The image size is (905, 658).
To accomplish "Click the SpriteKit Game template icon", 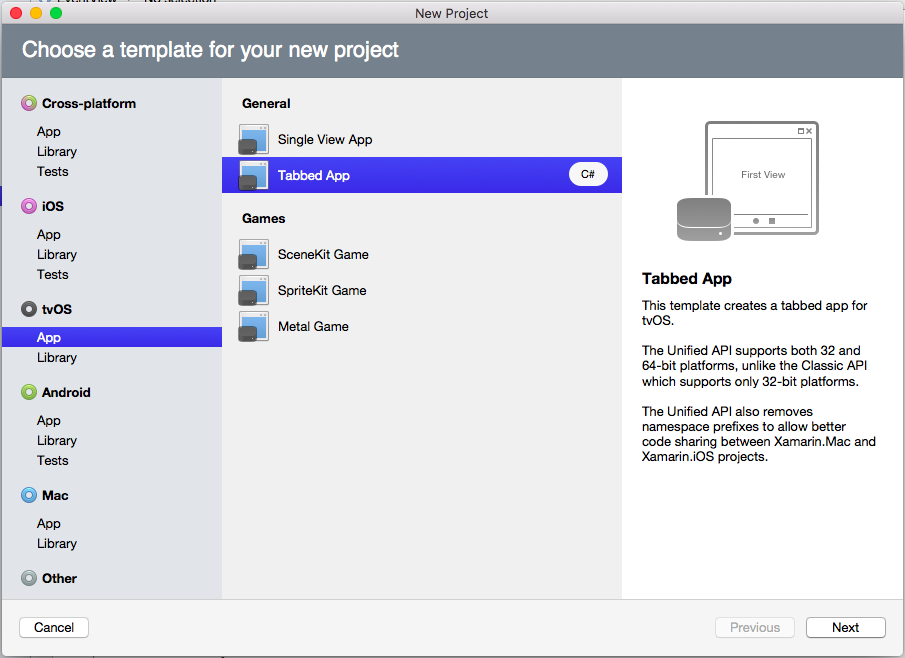I will click(253, 290).
